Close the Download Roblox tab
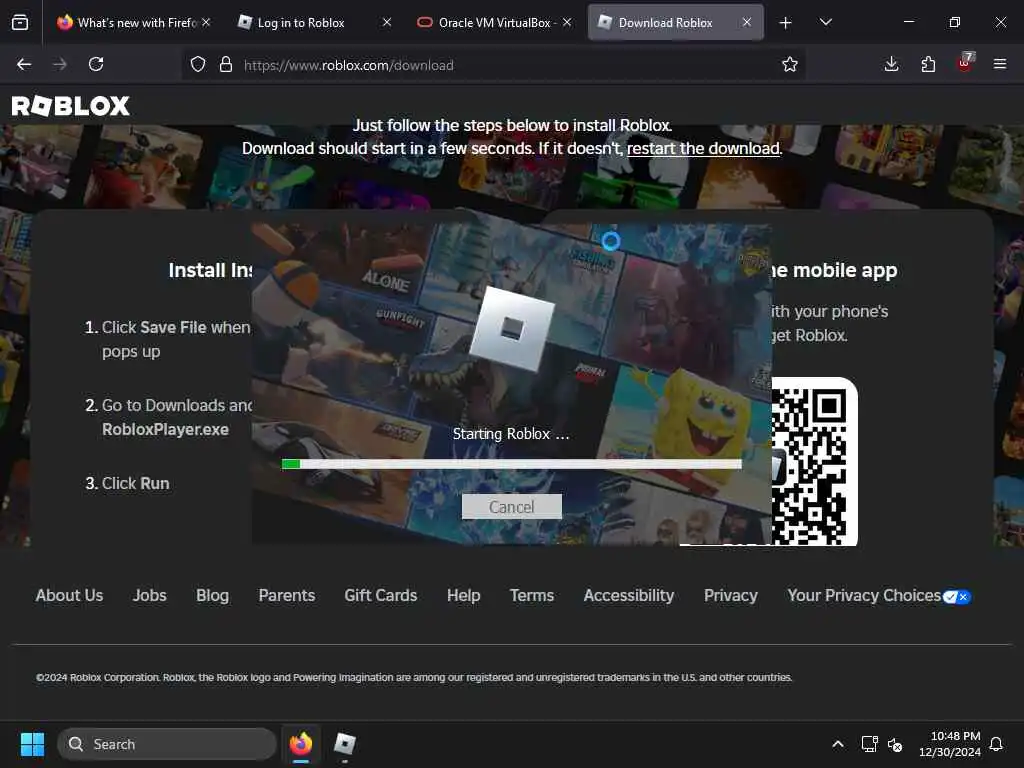The image size is (1024, 768). pyautogui.click(x=746, y=22)
